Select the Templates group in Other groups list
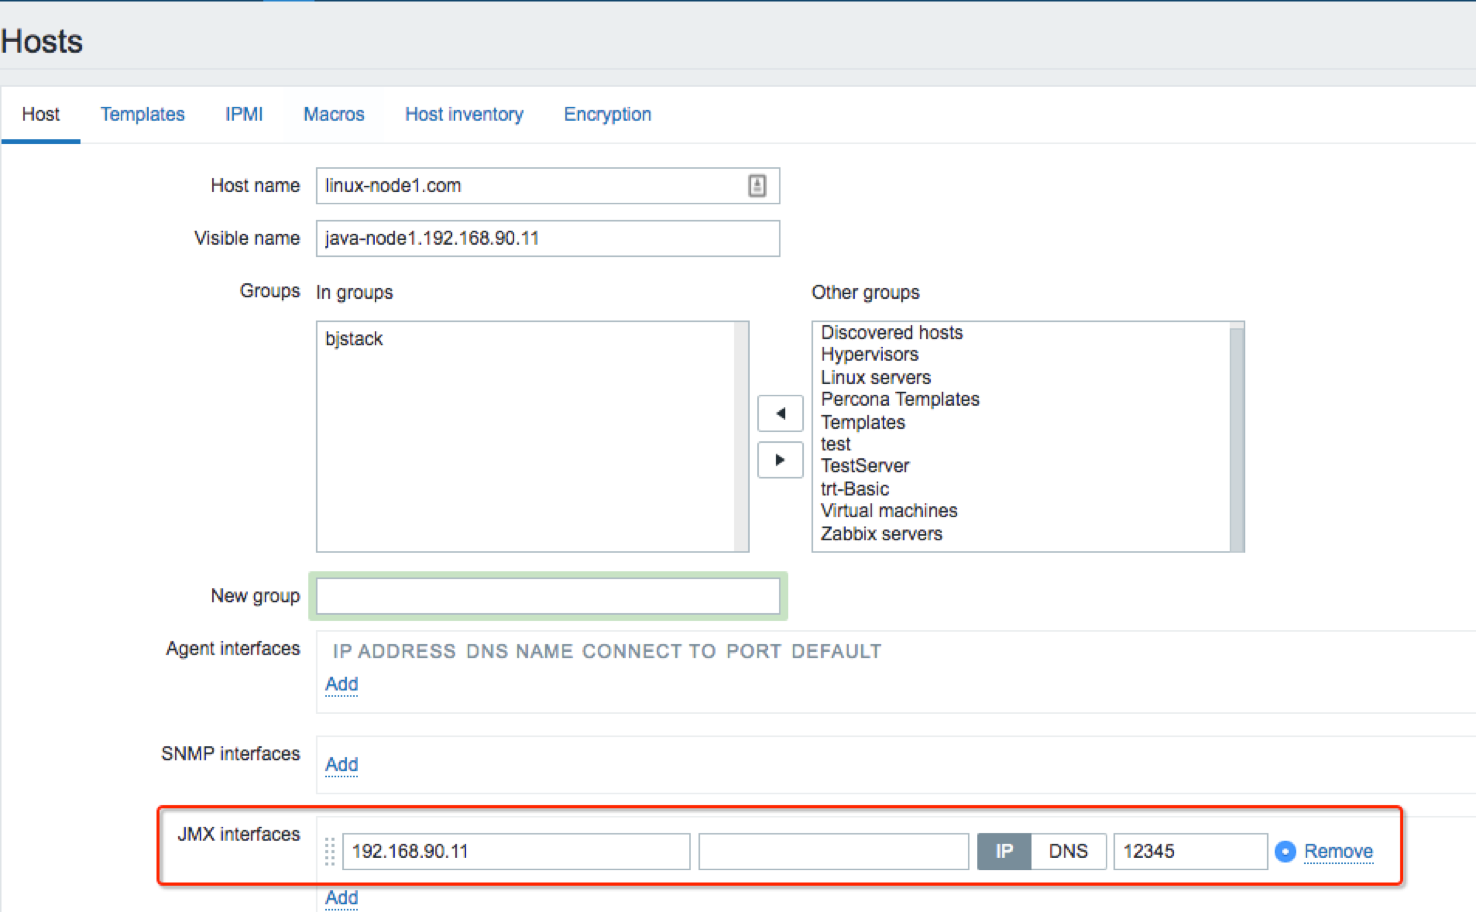This screenshot has height=912, width=1476. [862, 422]
